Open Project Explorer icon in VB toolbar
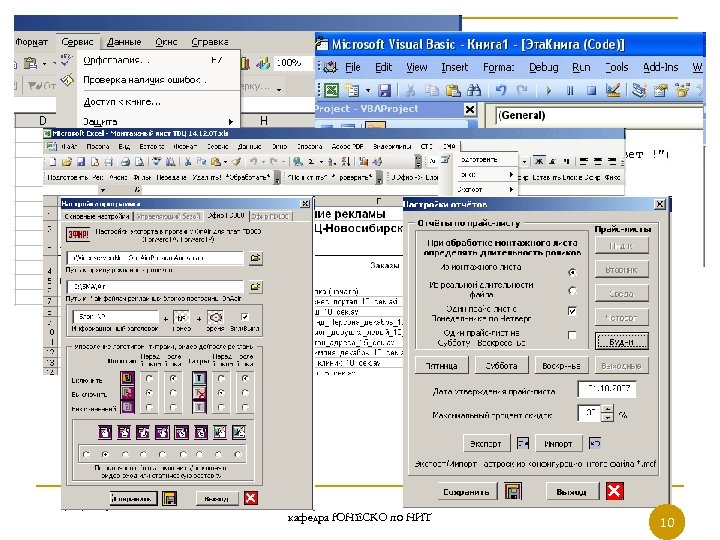720x540 pixels. [638, 90]
